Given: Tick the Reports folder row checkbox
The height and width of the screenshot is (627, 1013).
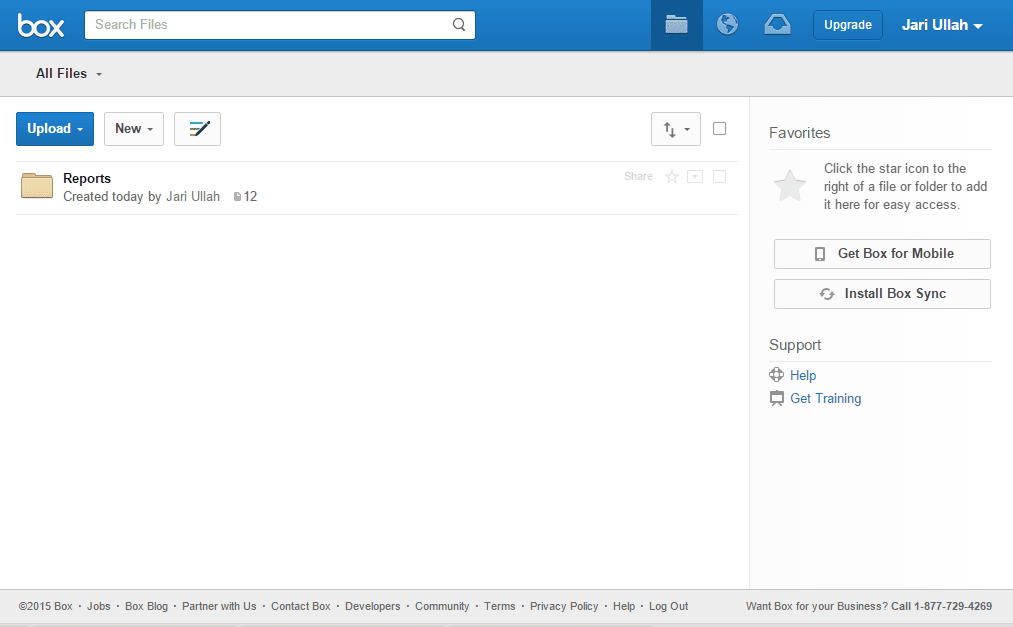Looking at the screenshot, I should 719,176.
